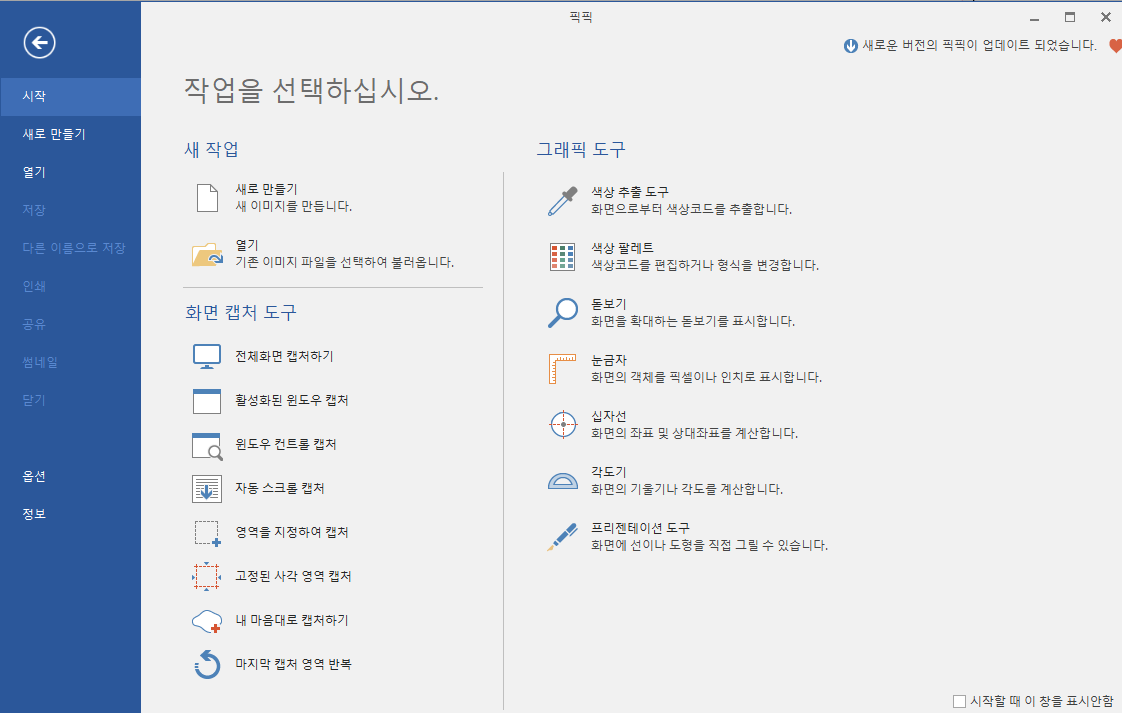Select 새로 만들기 in the sidebar
The height and width of the screenshot is (713, 1122).
pos(70,135)
